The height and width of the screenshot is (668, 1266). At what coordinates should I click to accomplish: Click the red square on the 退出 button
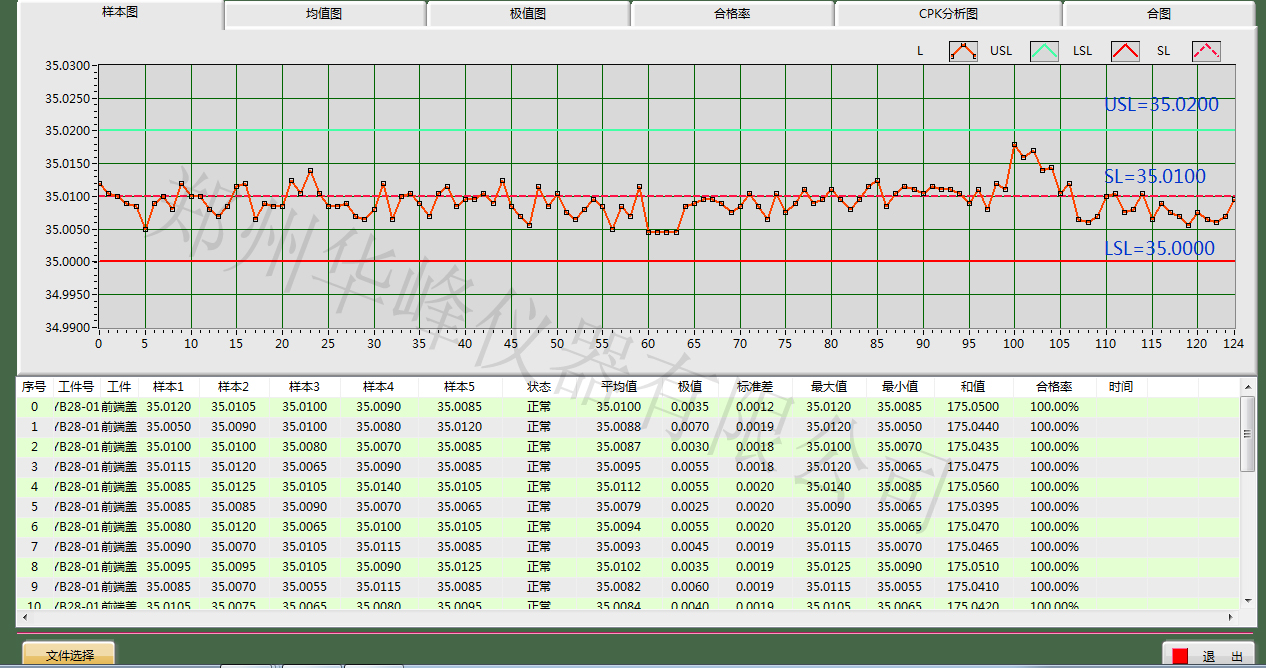click(1180, 656)
